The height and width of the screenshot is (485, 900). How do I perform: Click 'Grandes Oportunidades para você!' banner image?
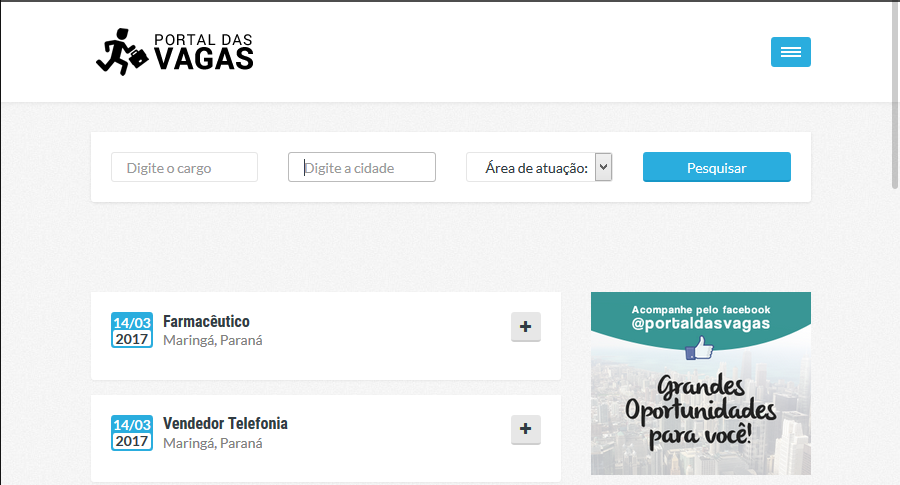coord(700,412)
